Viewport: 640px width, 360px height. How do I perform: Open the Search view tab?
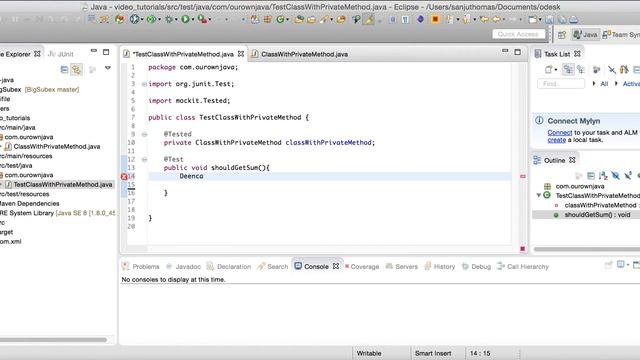(273, 267)
